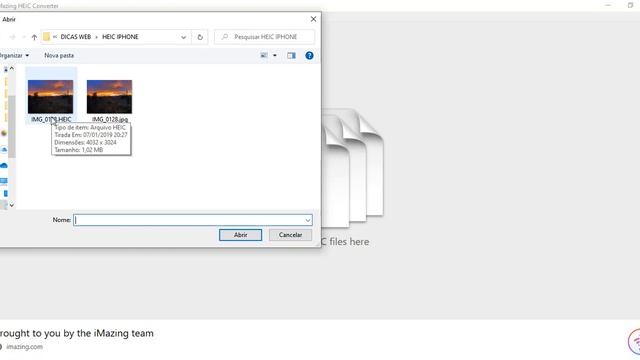This screenshot has height=360, width=640.
Task: Click the DICAS WEB breadcrumb
Action: pyautogui.click(x=76, y=37)
